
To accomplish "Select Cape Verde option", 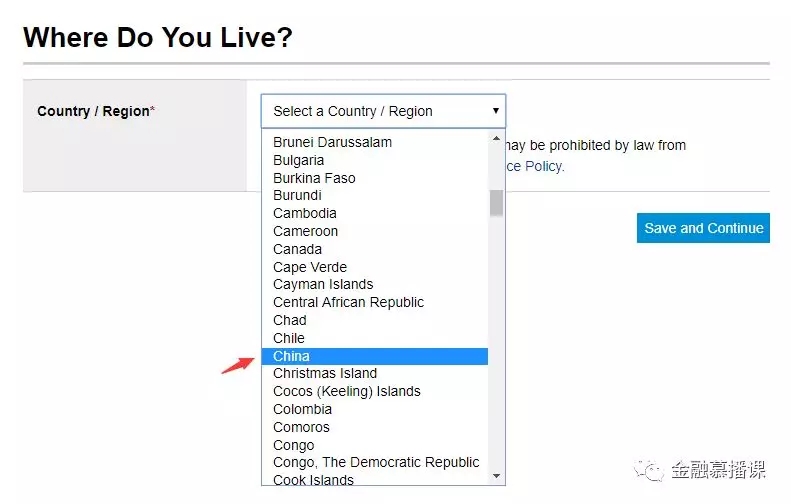I will coord(310,267).
